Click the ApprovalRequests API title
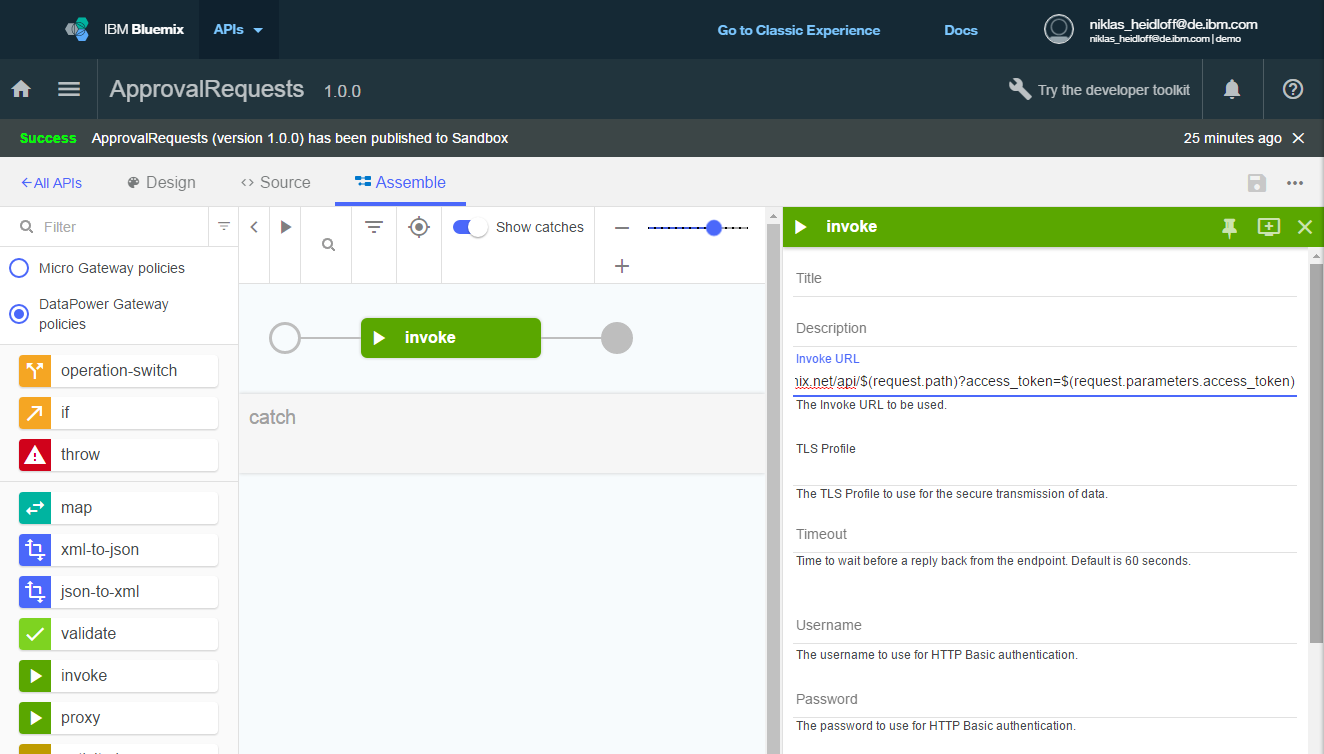 tap(206, 89)
